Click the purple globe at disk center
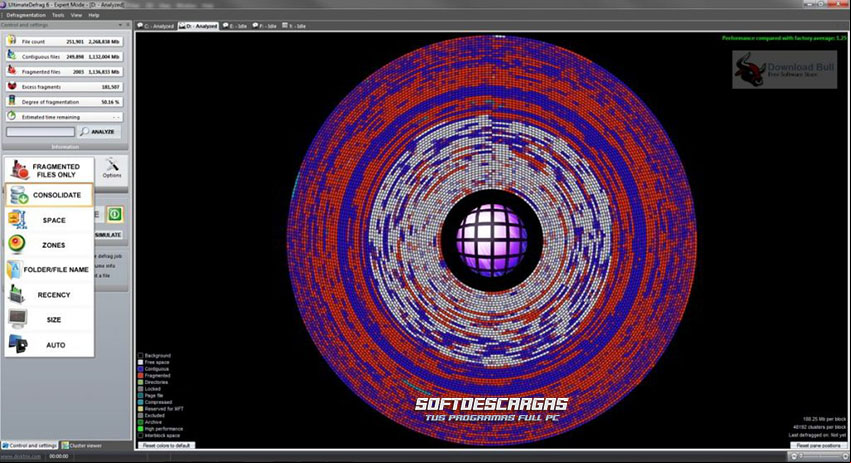 coord(491,239)
